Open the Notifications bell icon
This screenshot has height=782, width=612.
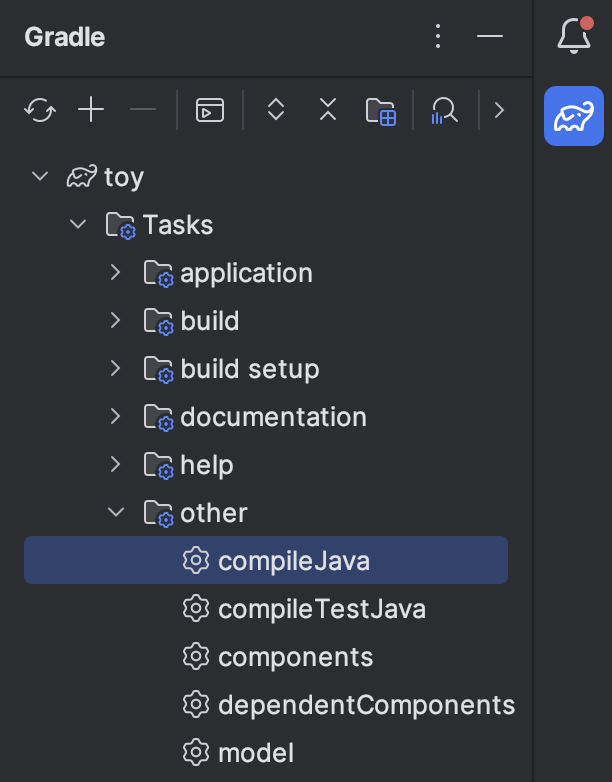574,36
